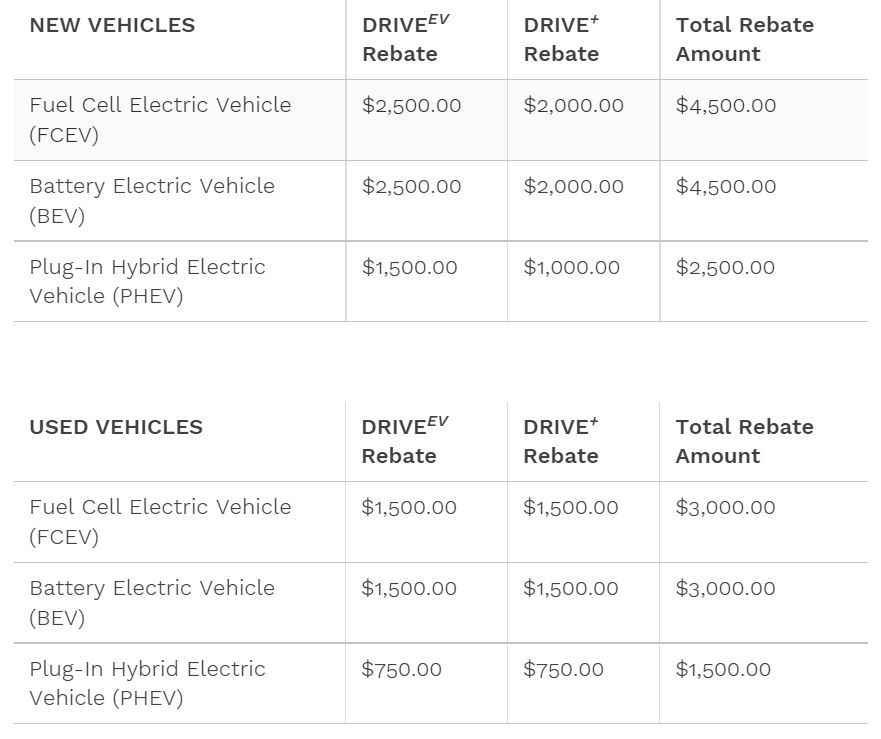Click used PHEV total $1,500.00 cell

pyautogui.click(x=723, y=669)
